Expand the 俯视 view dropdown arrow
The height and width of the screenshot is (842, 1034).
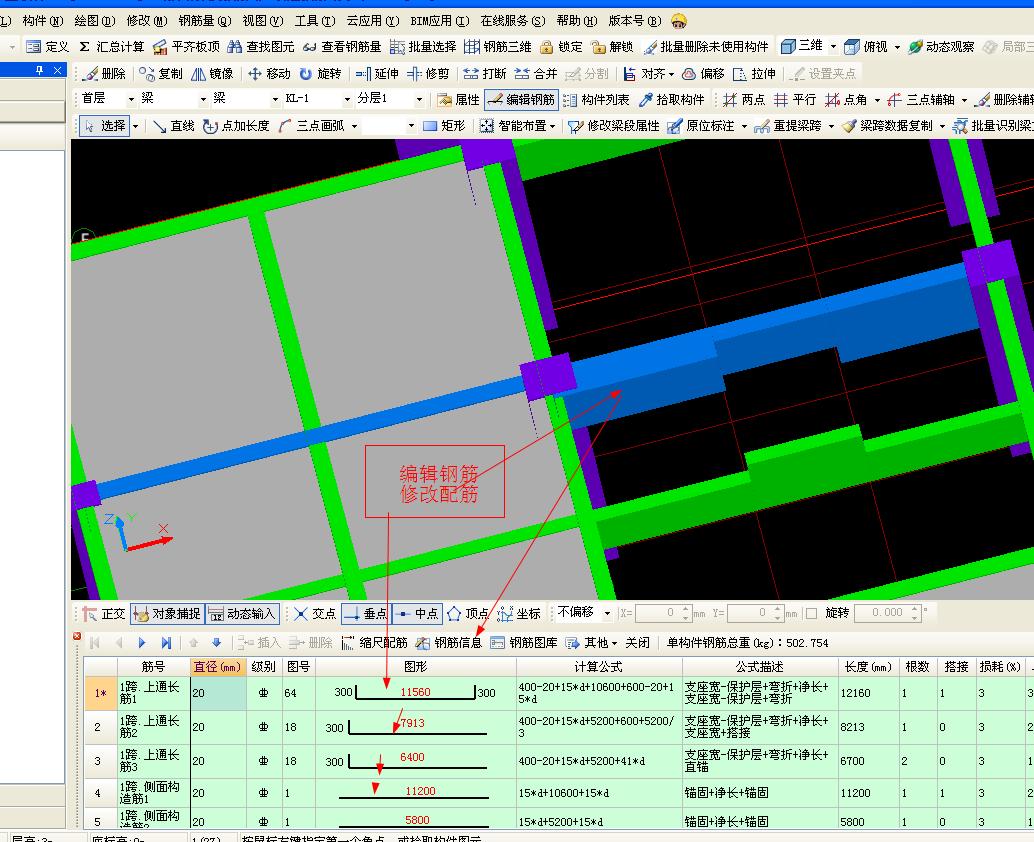click(x=897, y=47)
